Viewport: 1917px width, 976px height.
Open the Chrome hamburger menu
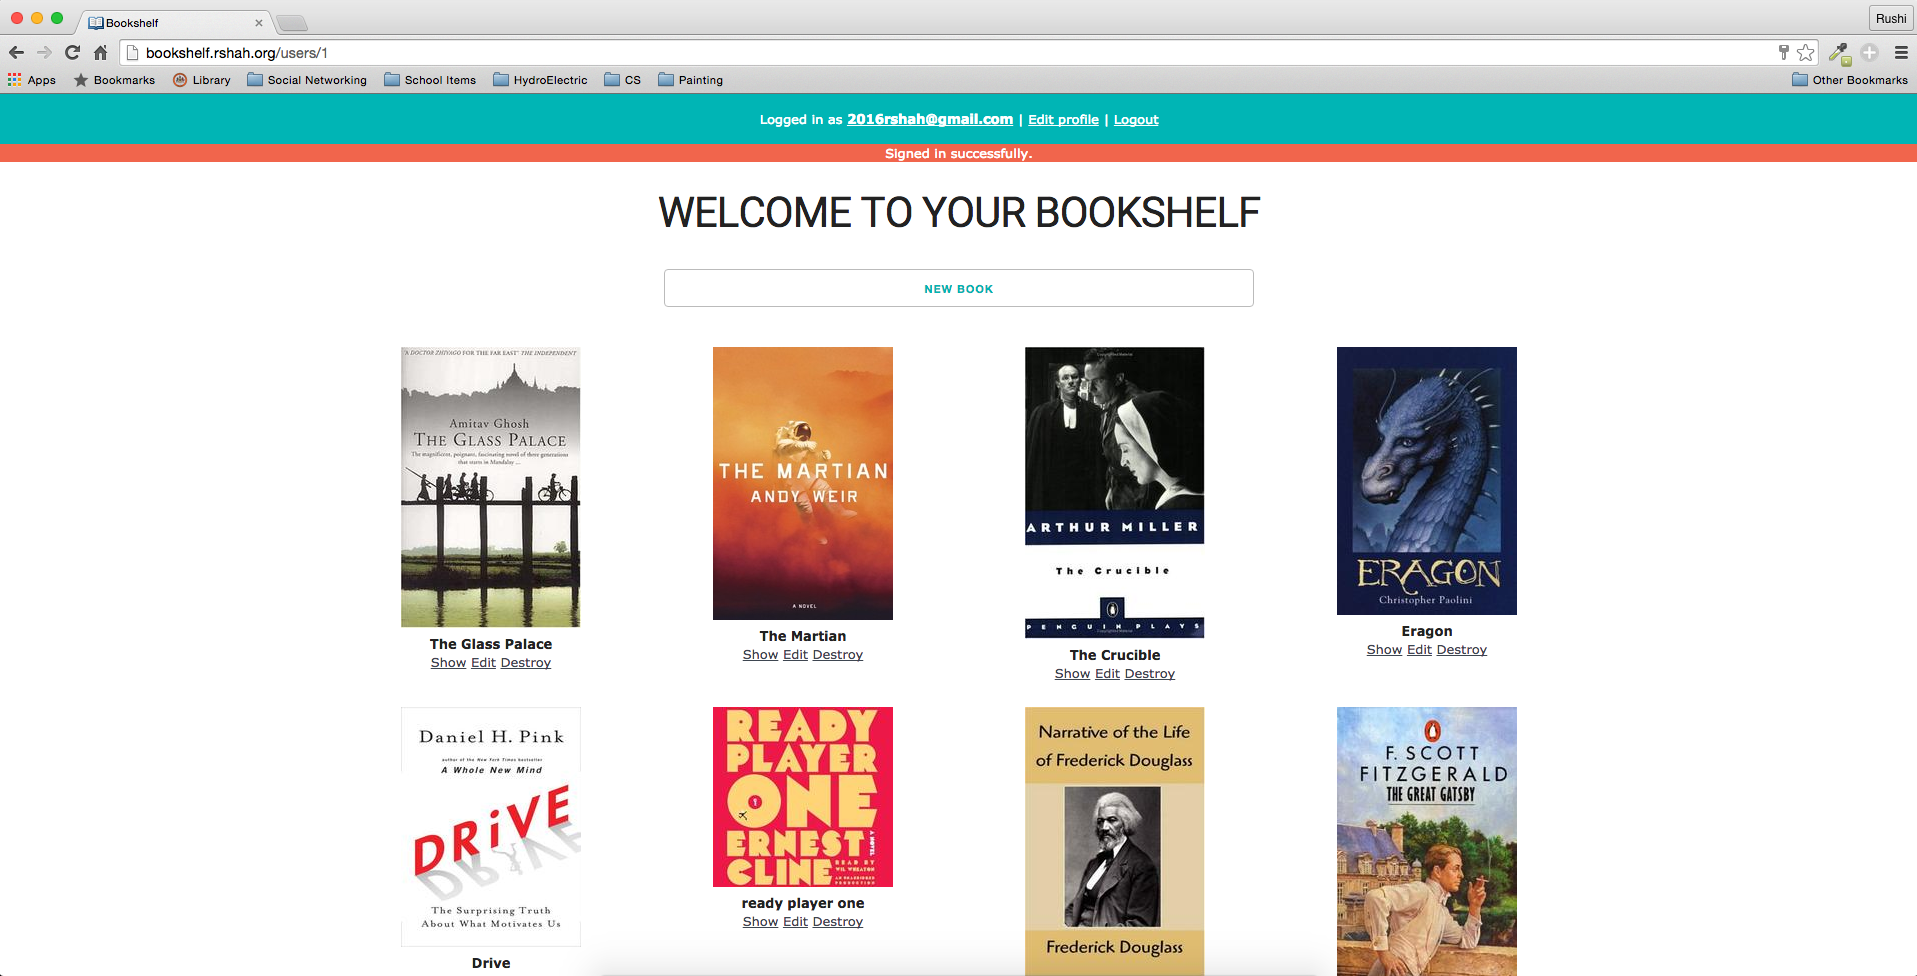coord(1901,53)
